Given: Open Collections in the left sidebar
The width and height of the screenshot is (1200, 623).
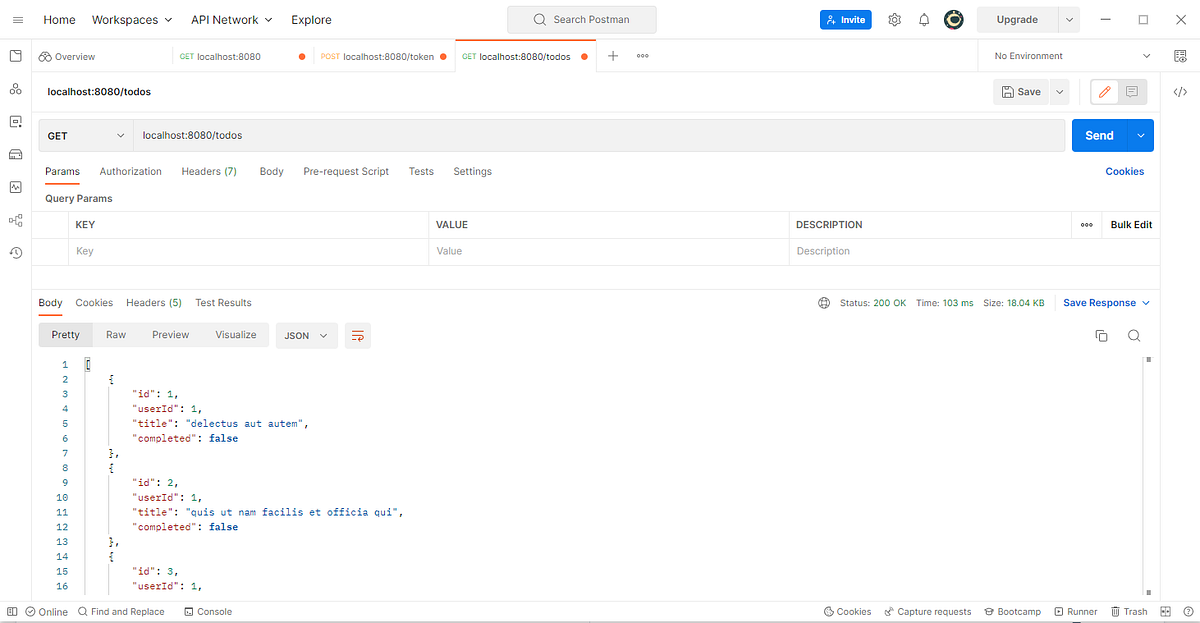Looking at the screenshot, I should click(x=15, y=56).
